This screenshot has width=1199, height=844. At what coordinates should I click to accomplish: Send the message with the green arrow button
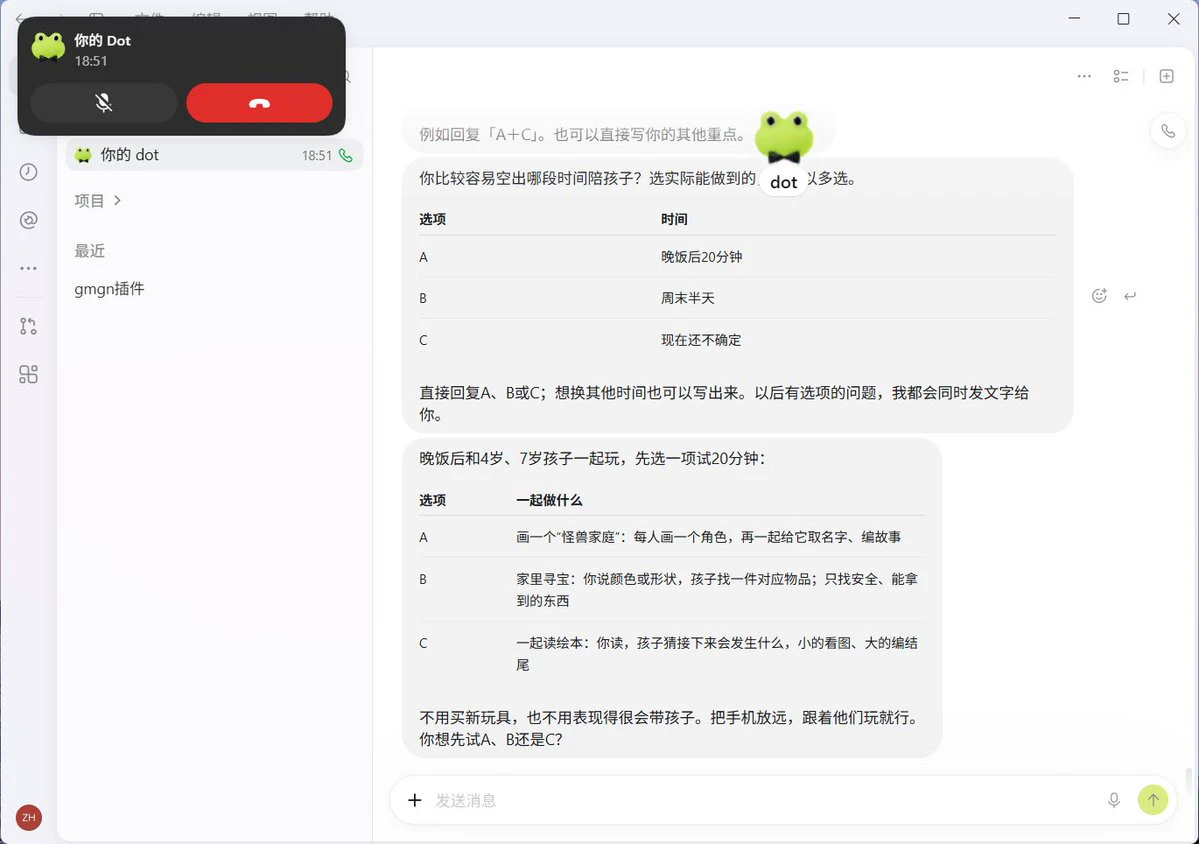point(1153,800)
